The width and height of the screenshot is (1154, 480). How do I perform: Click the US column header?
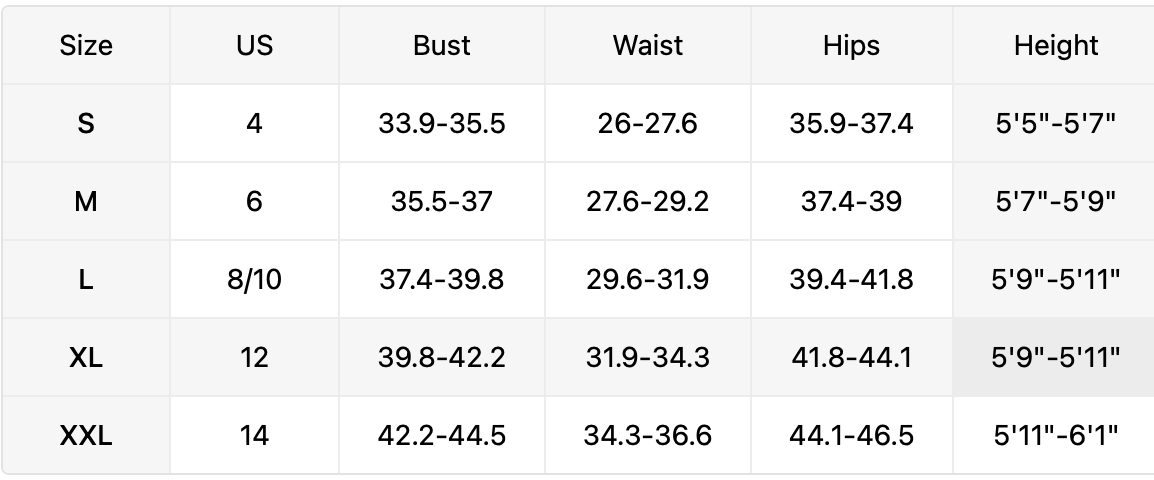pos(254,45)
